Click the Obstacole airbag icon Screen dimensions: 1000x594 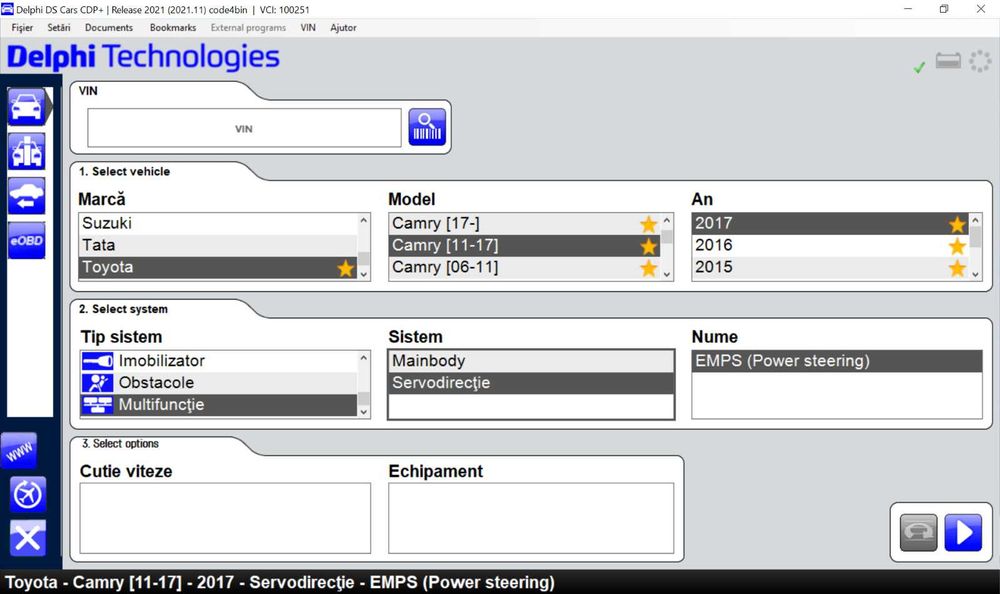97,383
